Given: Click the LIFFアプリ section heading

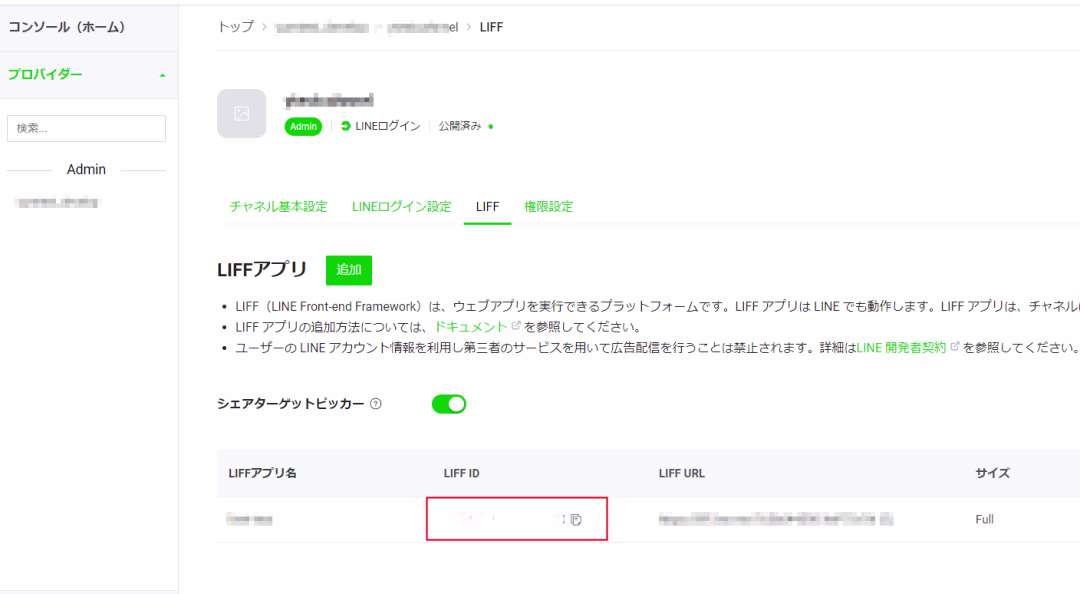Looking at the screenshot, I should (x=262, y=269).
